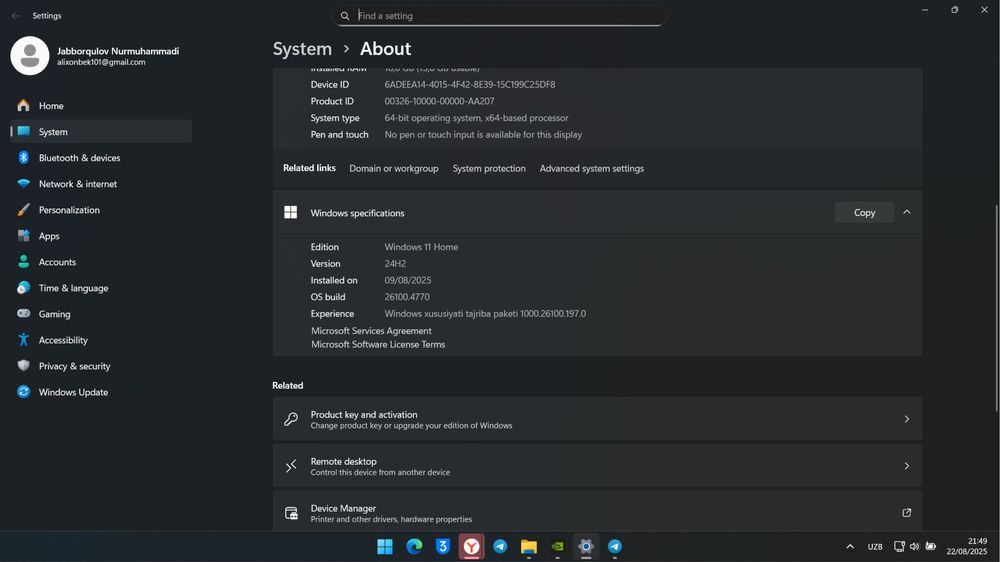Viewport: 1000px width, 562px height.
Task: Open the user profile avatar
Action: [x=30, y=55]
